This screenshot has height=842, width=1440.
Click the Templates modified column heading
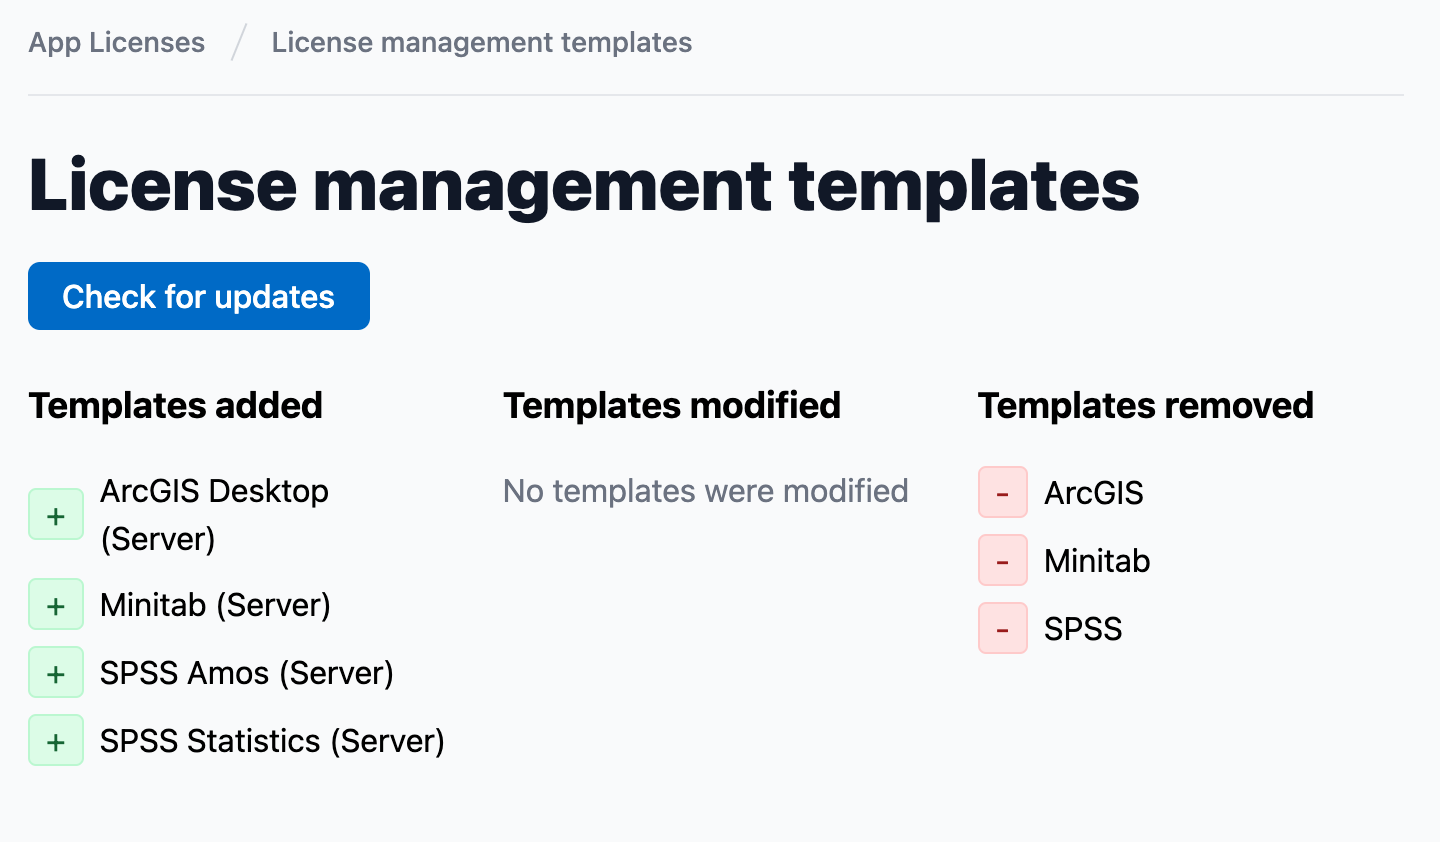(671, 406)
